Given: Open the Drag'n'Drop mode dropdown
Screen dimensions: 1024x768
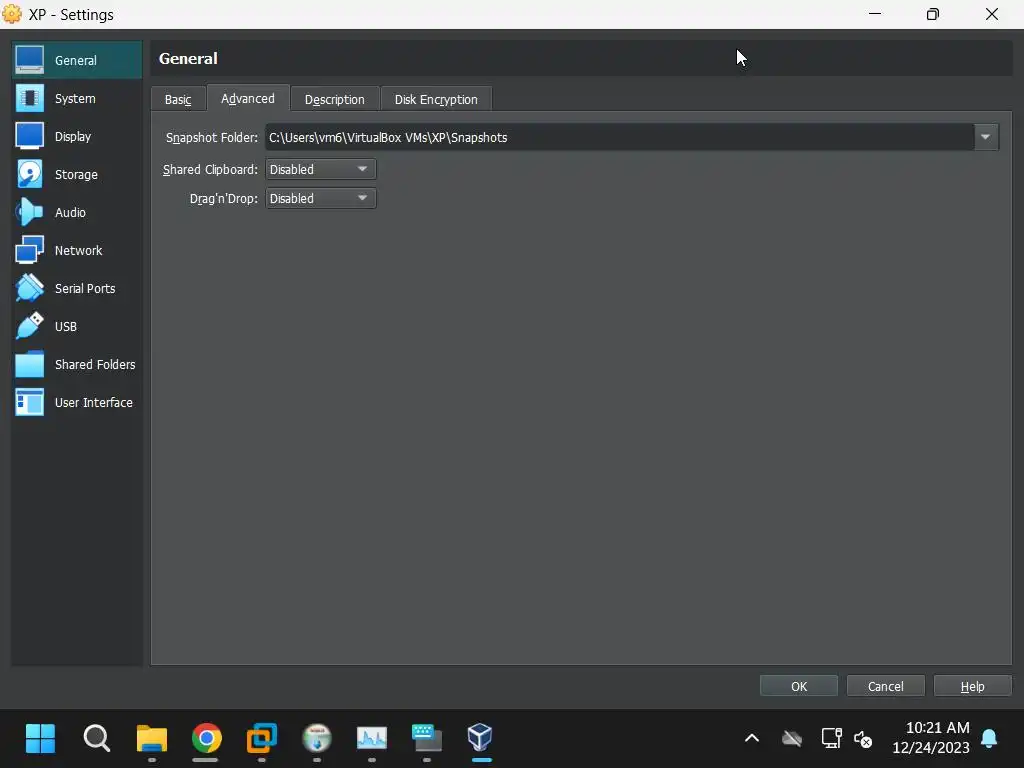Looking at the screenshot, I should pyautogui.click(x=321, y=199).
